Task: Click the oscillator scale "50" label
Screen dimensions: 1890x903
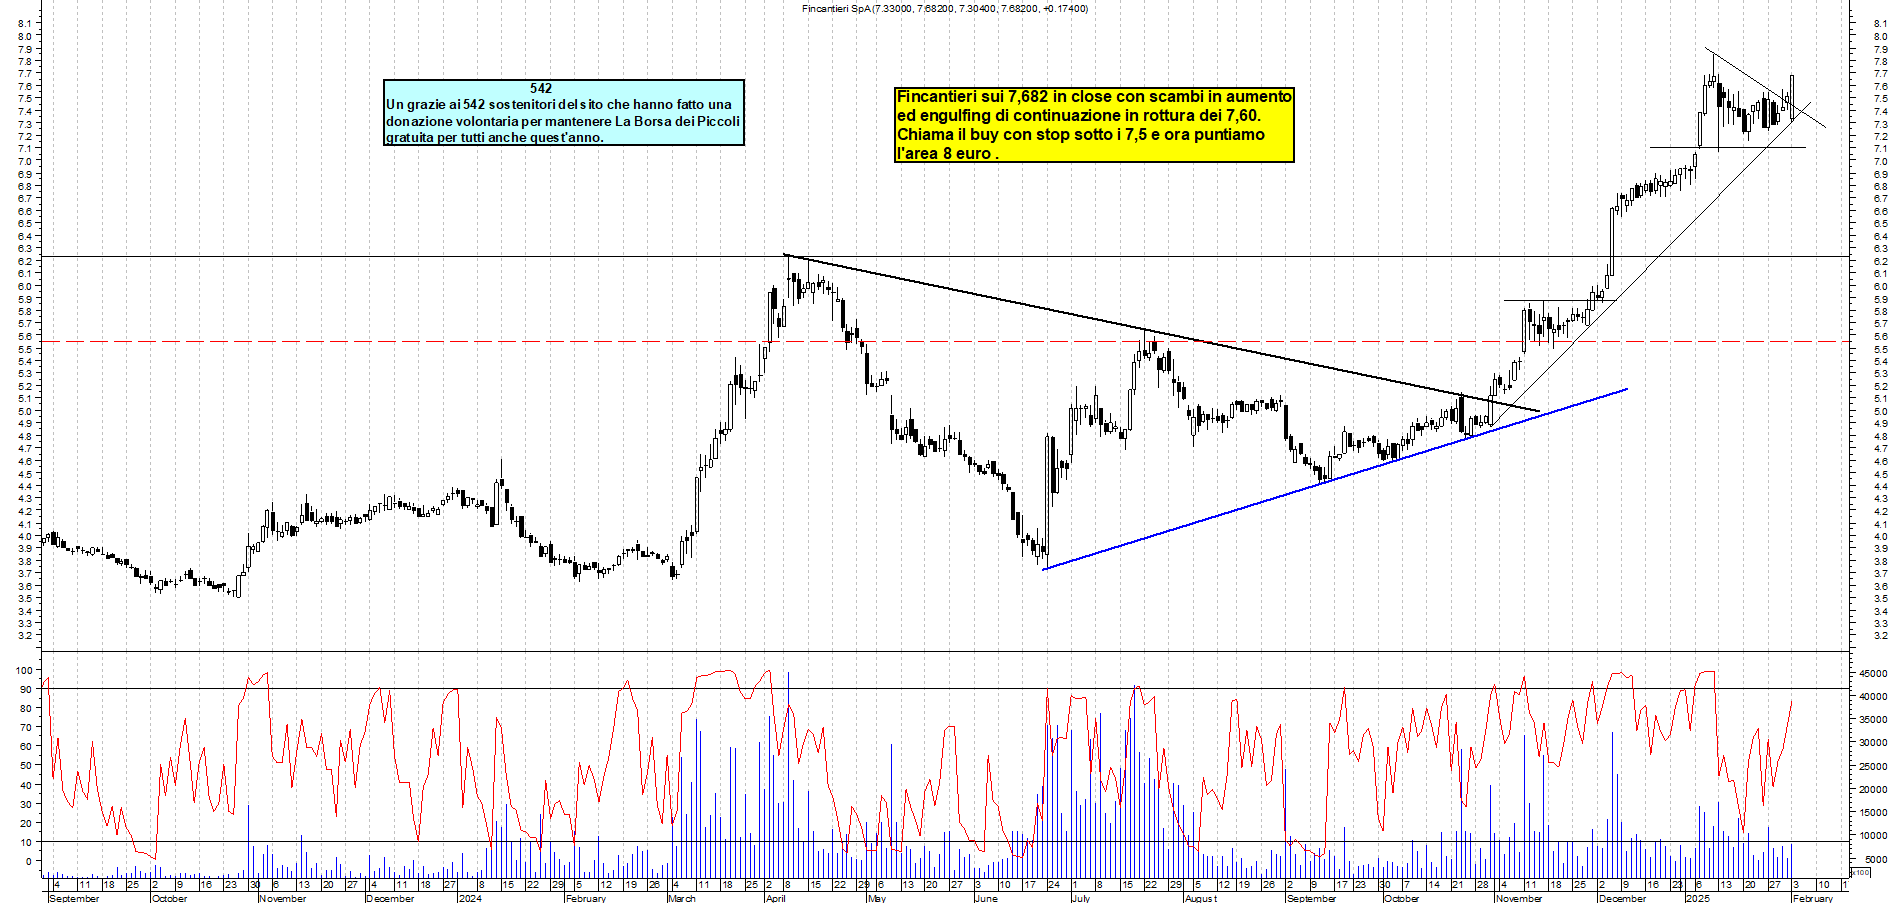Action: (26, 766)
